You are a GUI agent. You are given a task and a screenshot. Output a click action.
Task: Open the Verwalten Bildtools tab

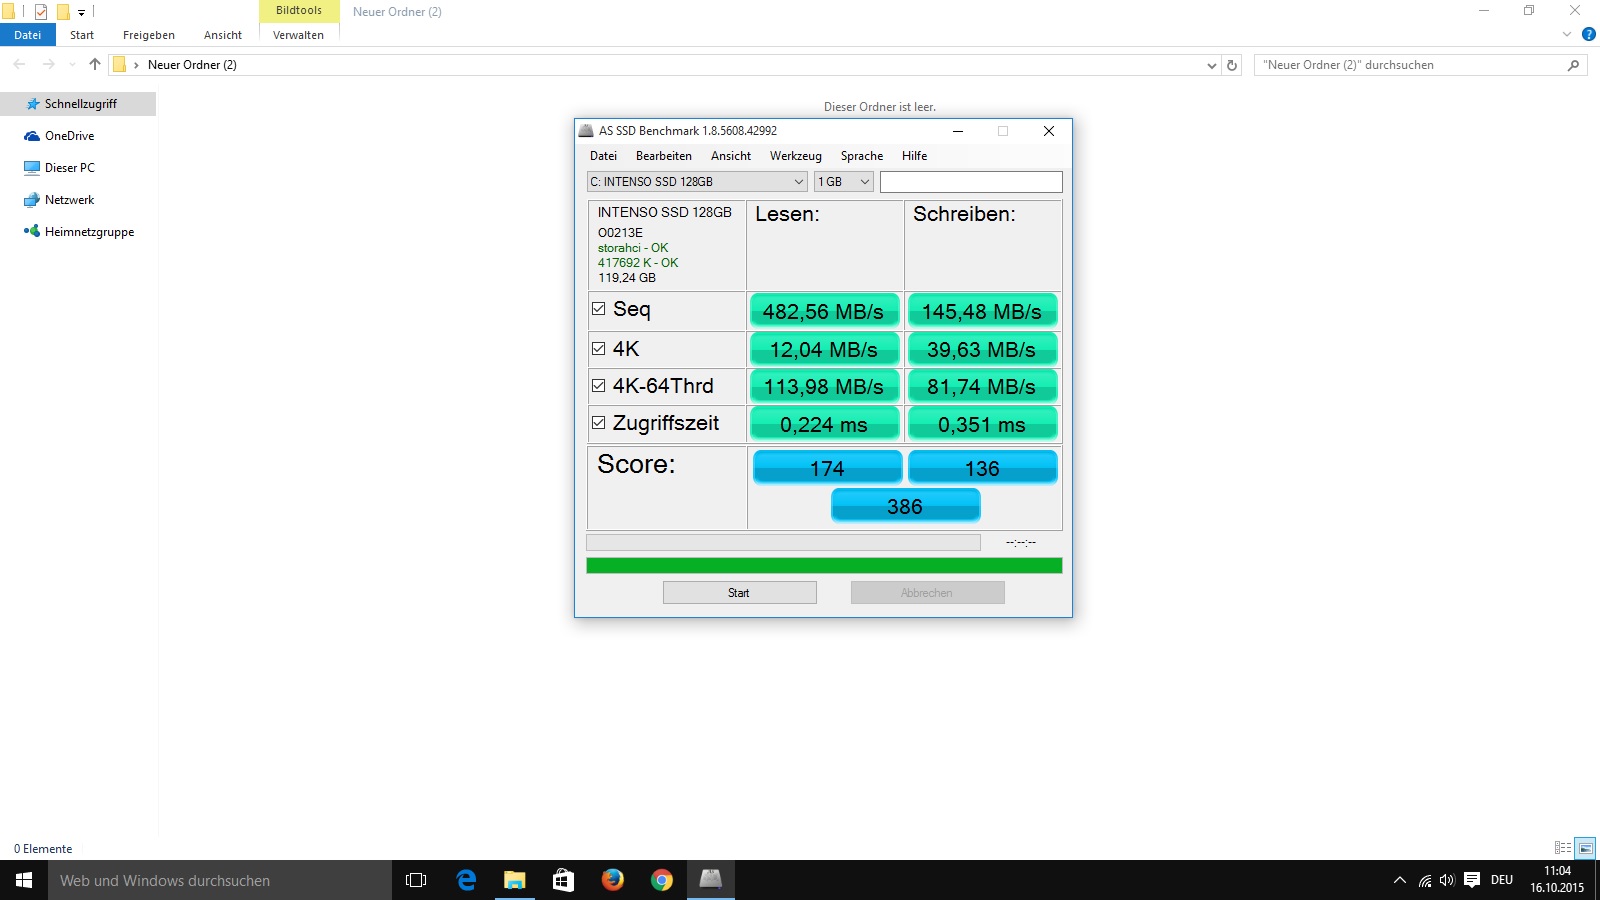click(x=298, y=35)
